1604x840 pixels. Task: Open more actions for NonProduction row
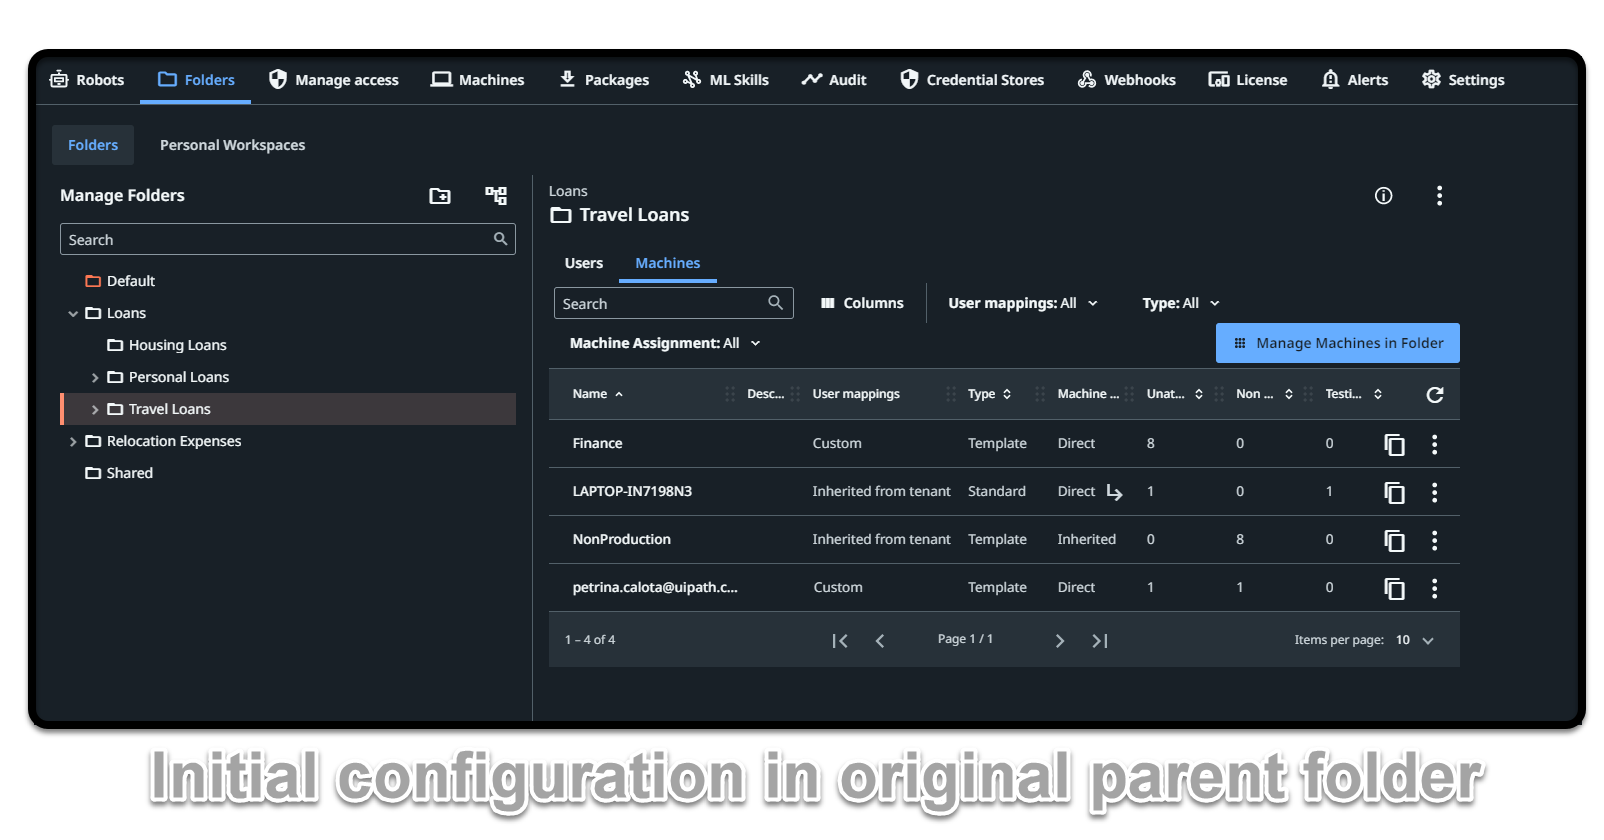[1434, 540]
